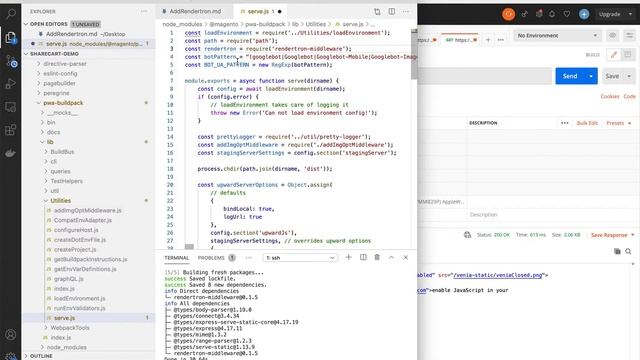Expand the peregrine folder
Screen dimensions: 640x360
(x=56, y=93)
